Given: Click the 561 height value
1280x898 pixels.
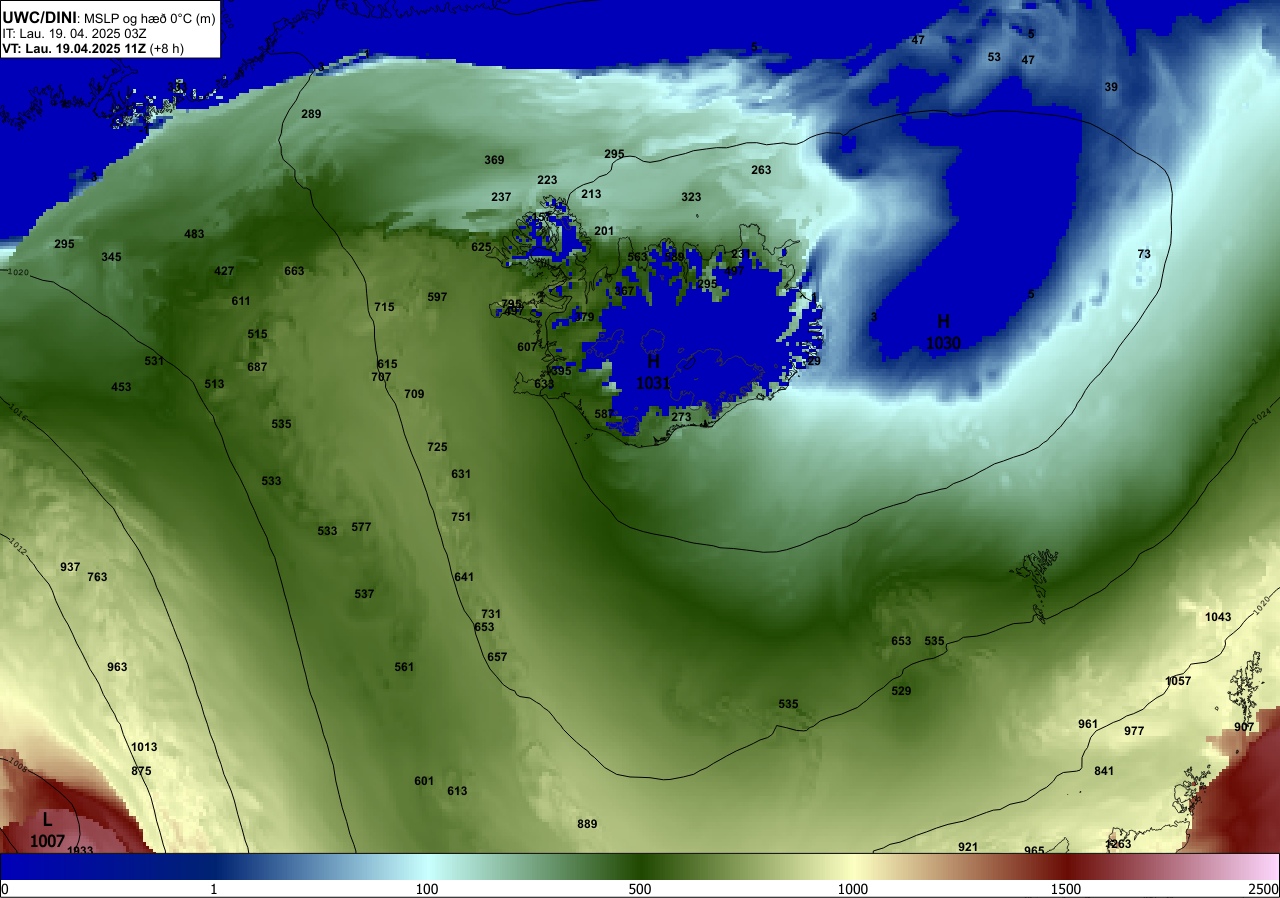Looking at the screenshot, I should (404, 667).
